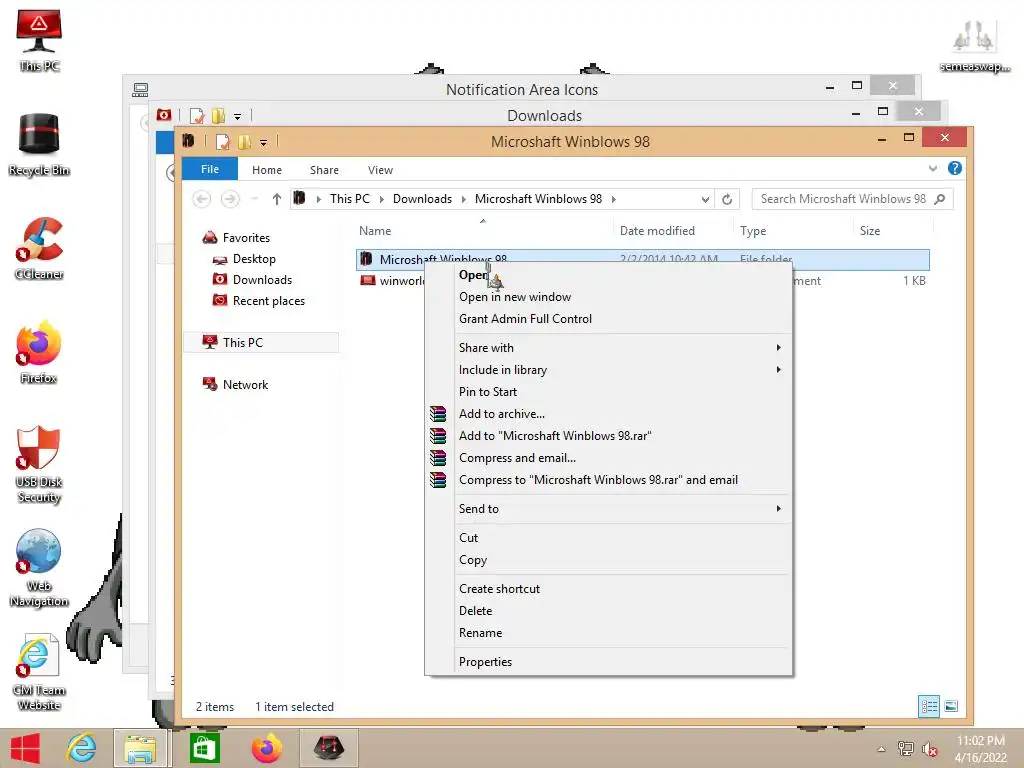Viewport: 1024px width, 768px height.
Task: Switch to the Share ribbon tab
Action: point(324,170)
